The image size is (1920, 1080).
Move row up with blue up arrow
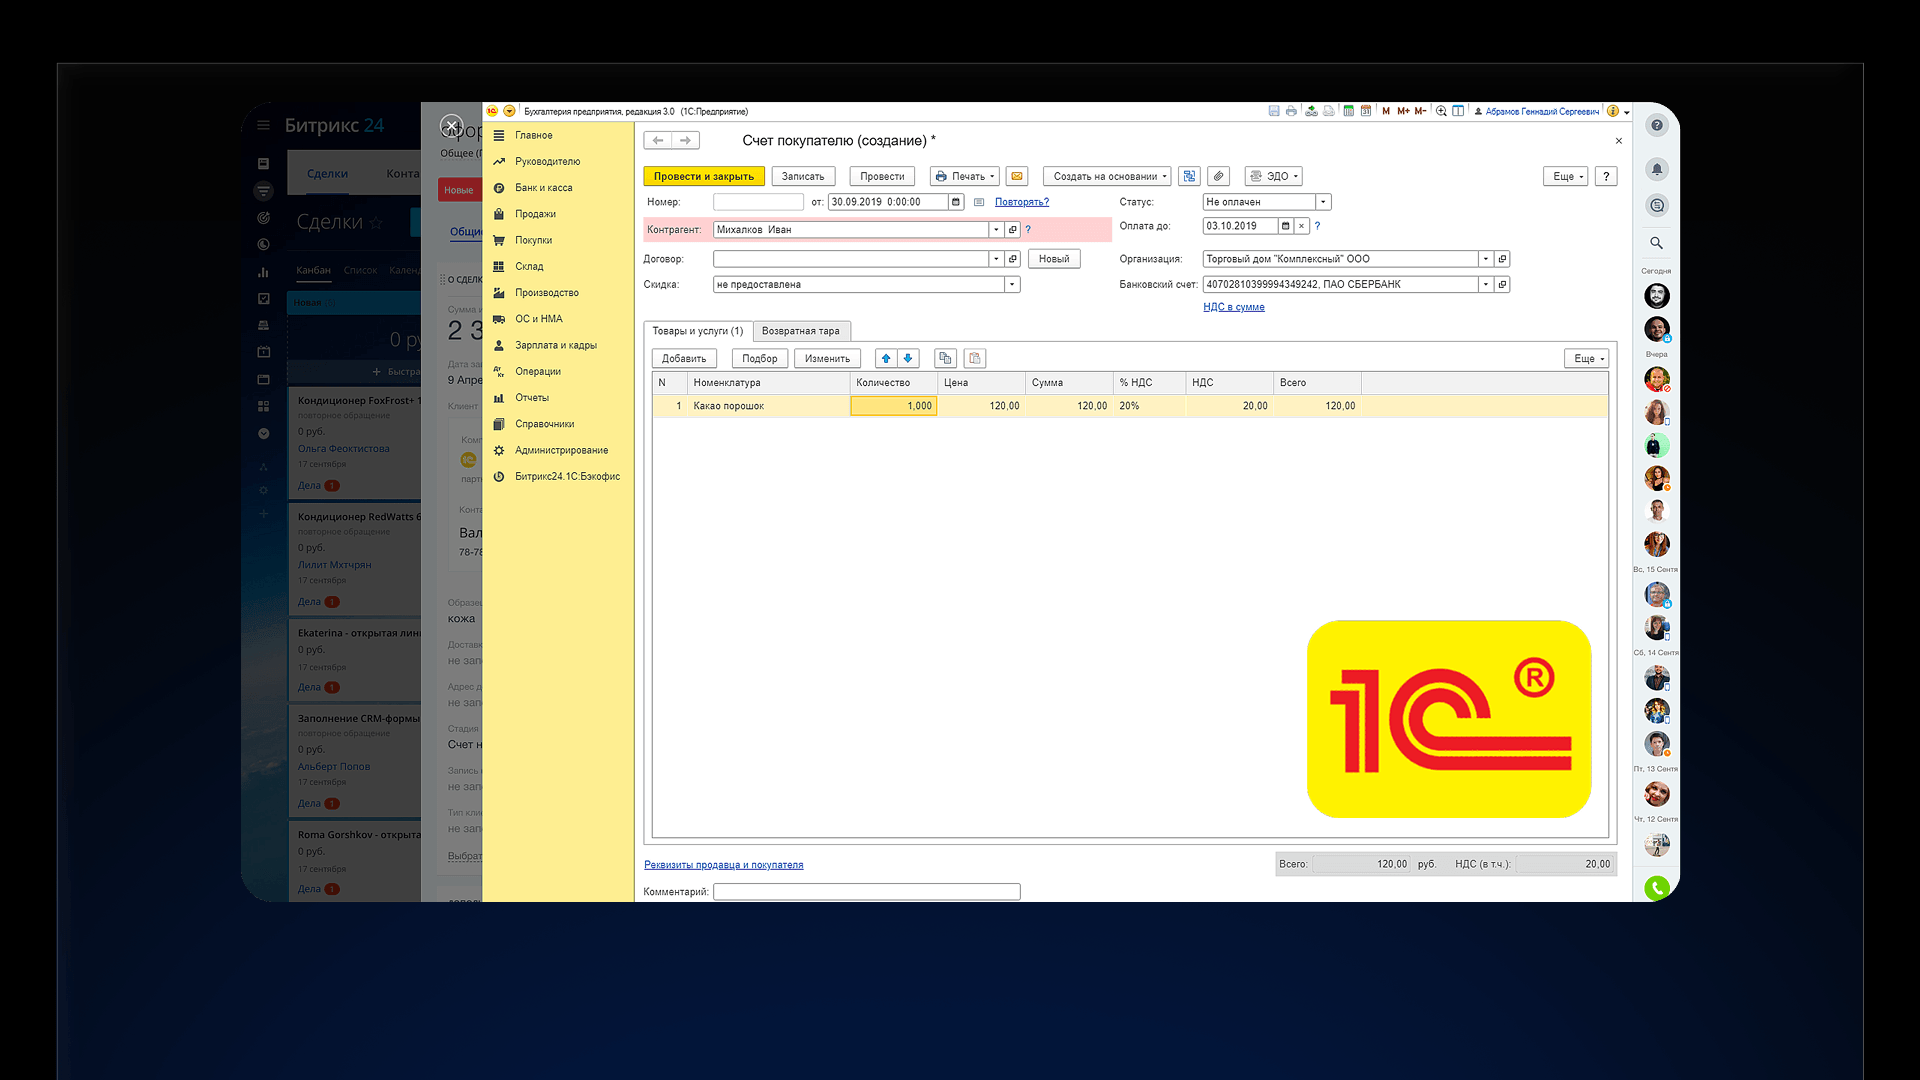[x=886, y=358]
